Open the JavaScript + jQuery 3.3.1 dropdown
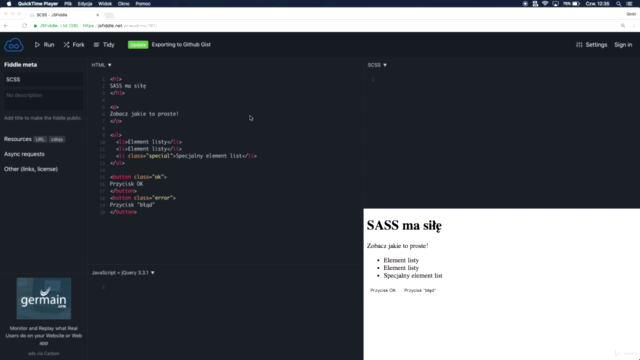 pyautogui.click(x=123, y=273)
